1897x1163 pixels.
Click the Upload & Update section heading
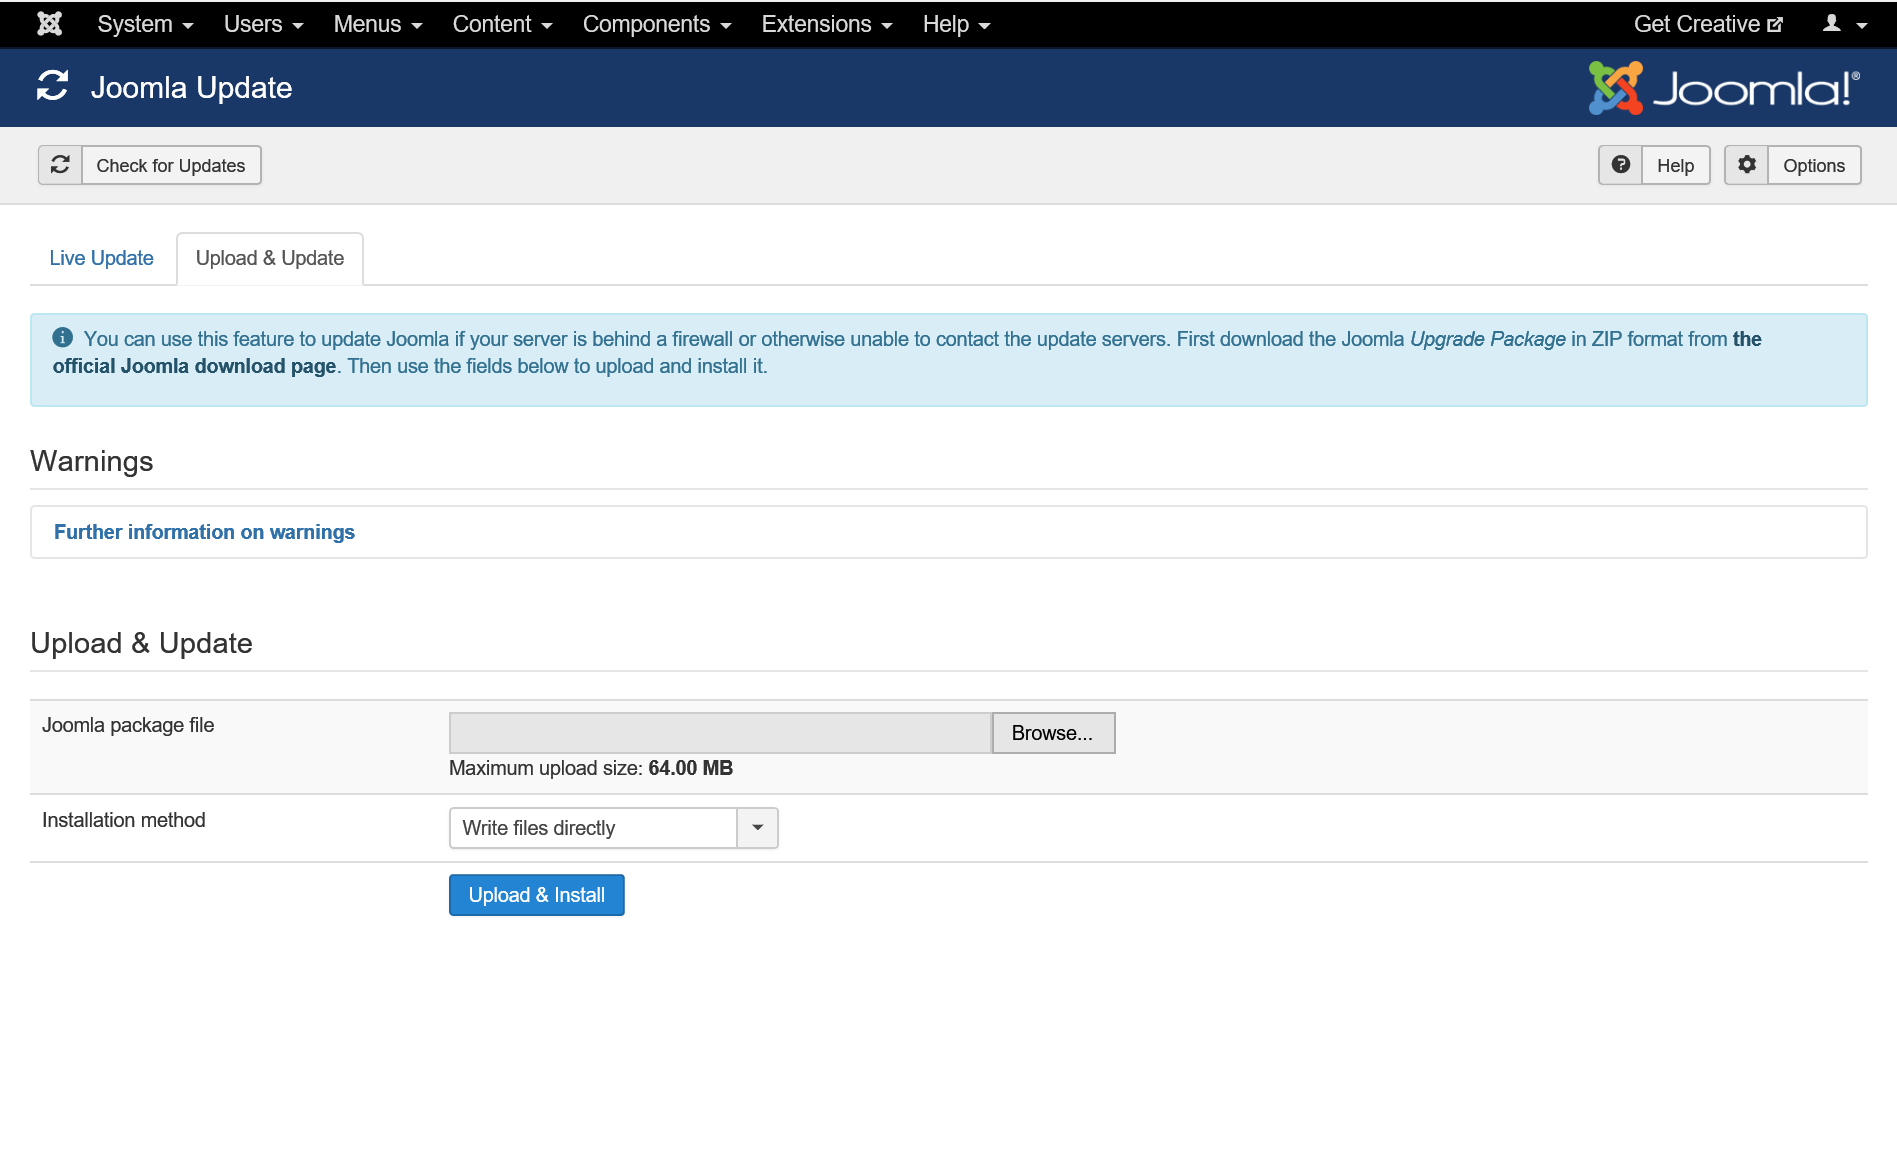coord(141,643)
